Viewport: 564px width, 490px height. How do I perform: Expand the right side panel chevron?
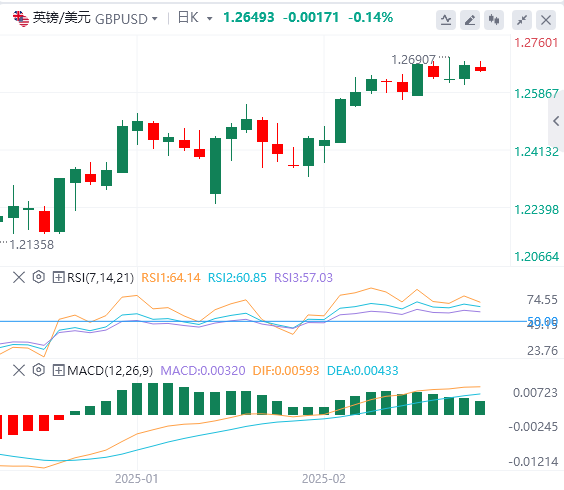(x=556, y=121)
